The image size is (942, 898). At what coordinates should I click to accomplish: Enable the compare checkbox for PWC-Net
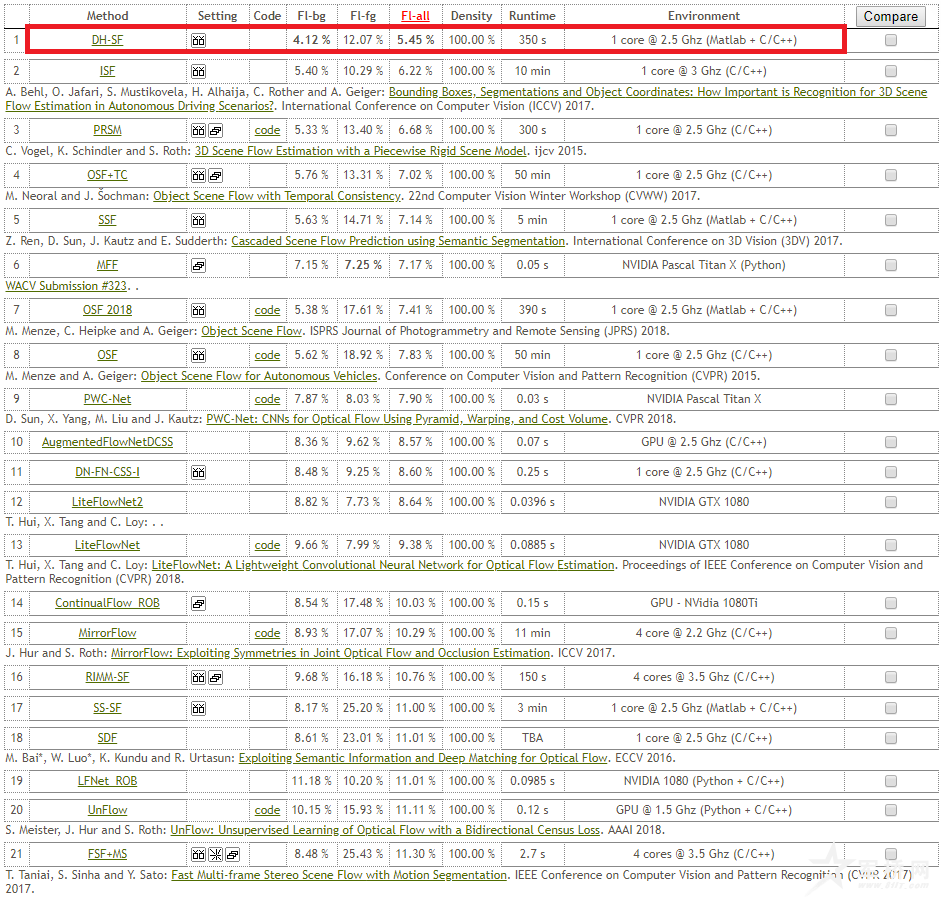pyautogui.click(x=890, y=400)
